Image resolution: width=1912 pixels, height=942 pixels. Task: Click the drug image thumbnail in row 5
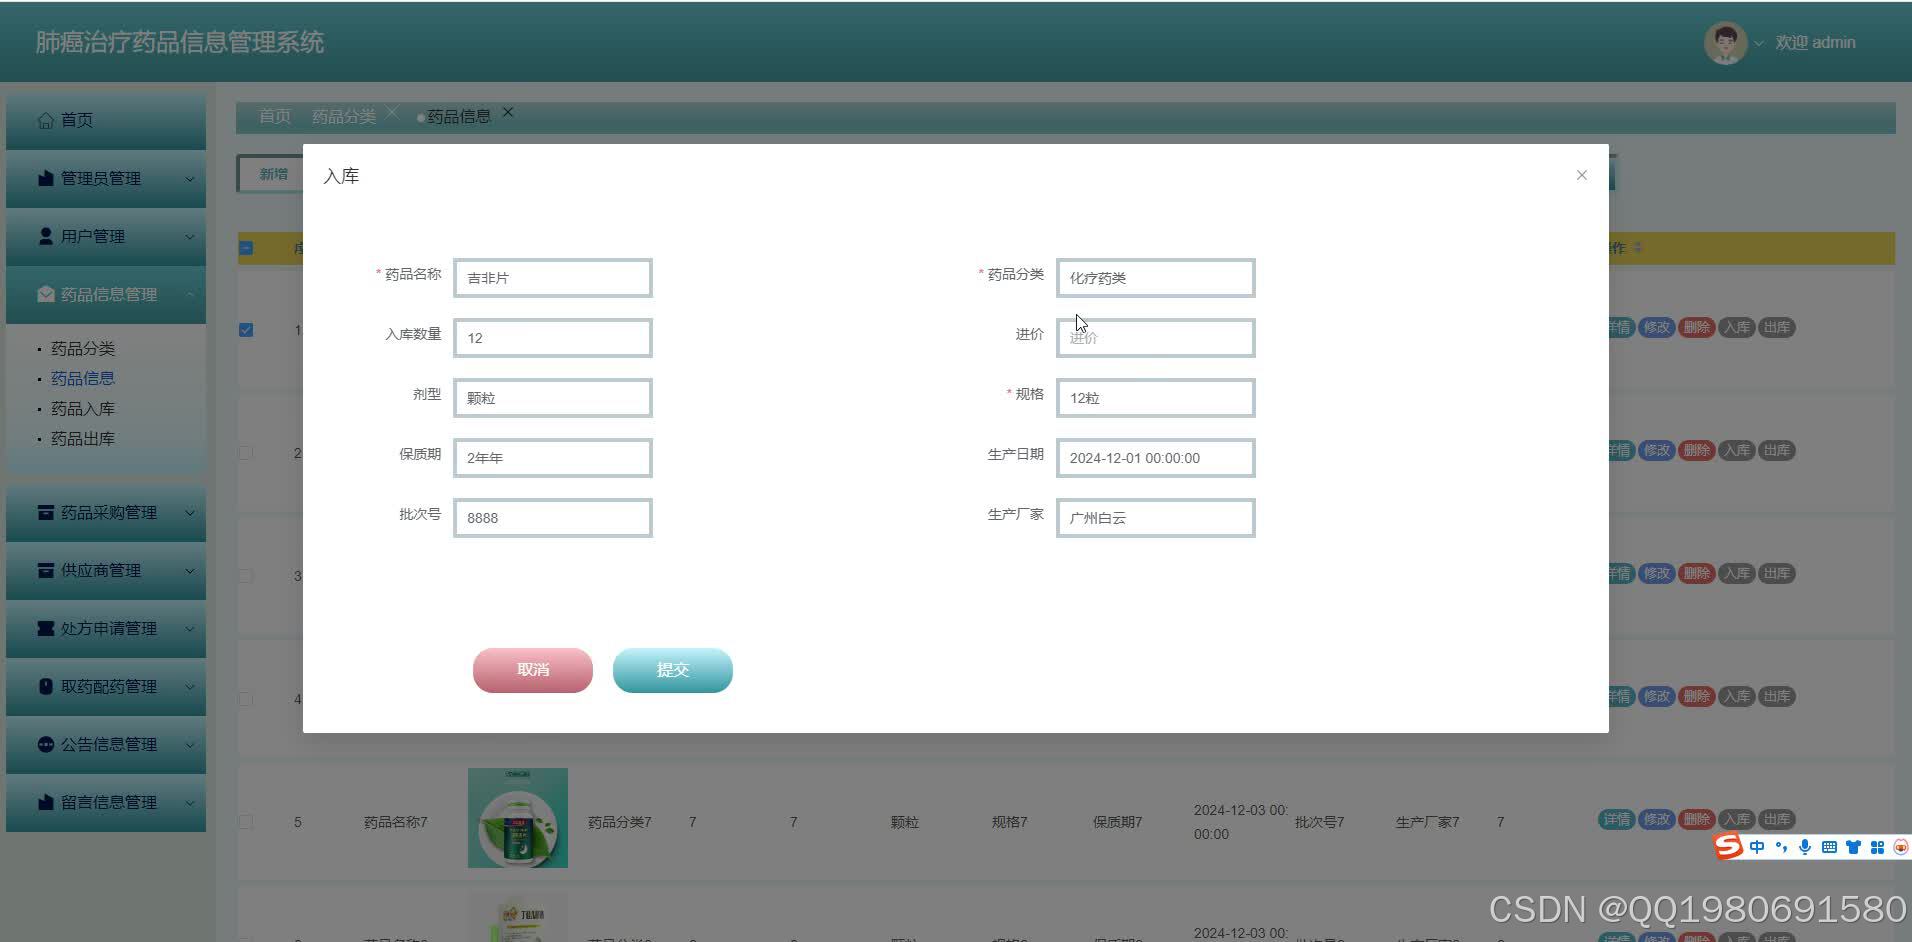point(518,818)
